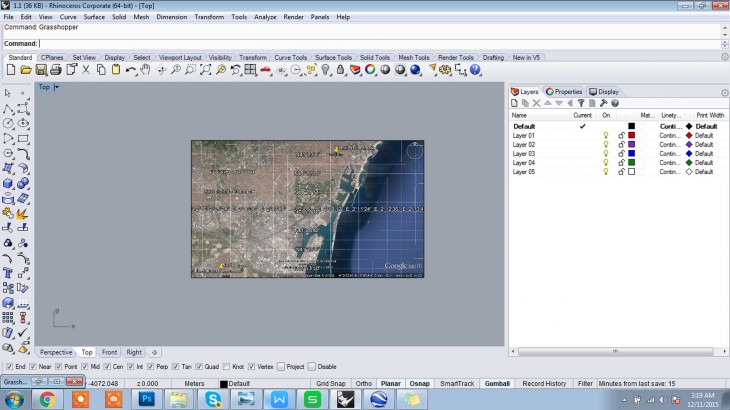Click the Undo arrow icon

(130, 70)
